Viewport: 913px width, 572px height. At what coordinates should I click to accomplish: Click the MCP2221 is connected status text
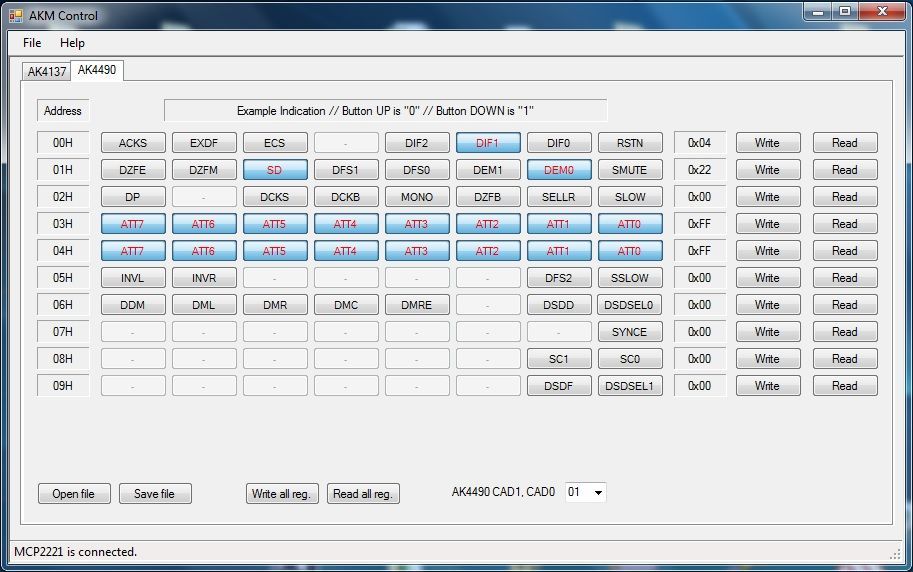pyautogui.click(x=76, y=552)
